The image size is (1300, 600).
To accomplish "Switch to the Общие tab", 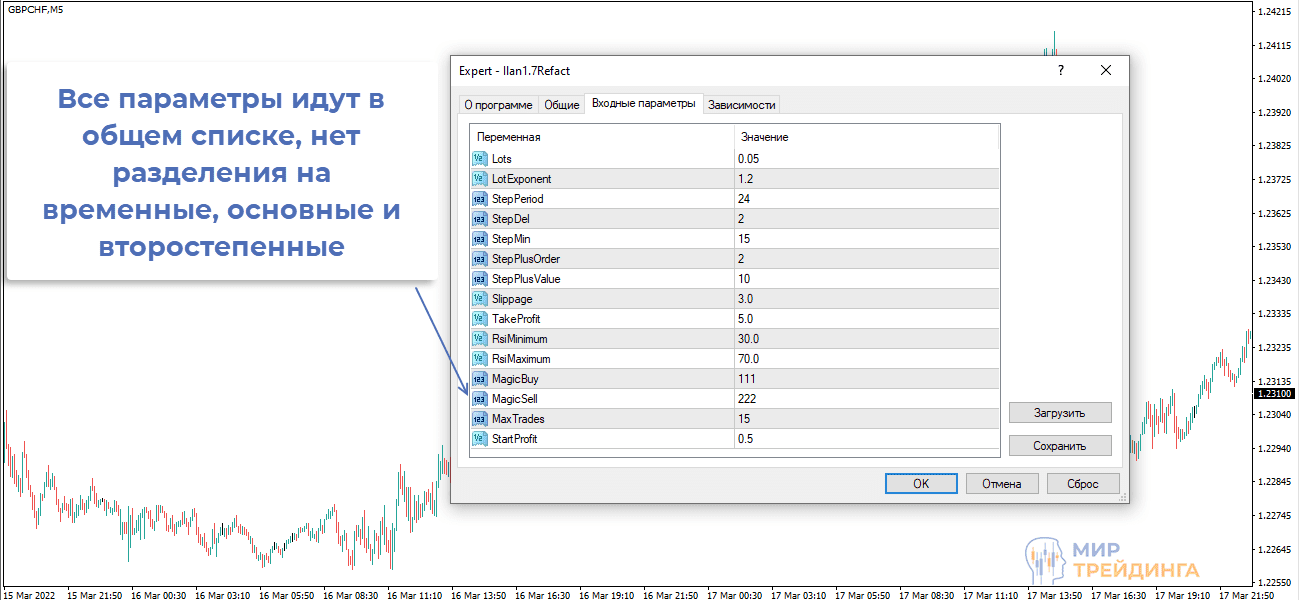I will click(561, 105).
